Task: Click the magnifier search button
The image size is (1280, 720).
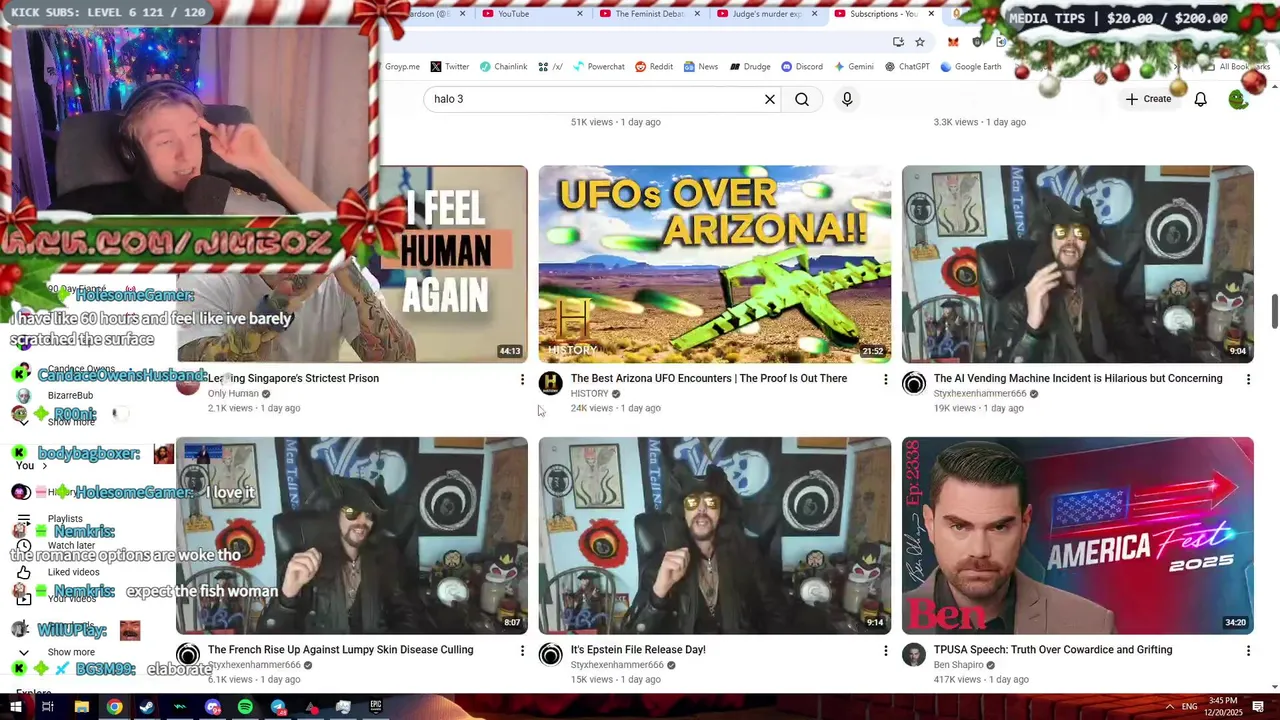Action: click(x=802, y=99)
